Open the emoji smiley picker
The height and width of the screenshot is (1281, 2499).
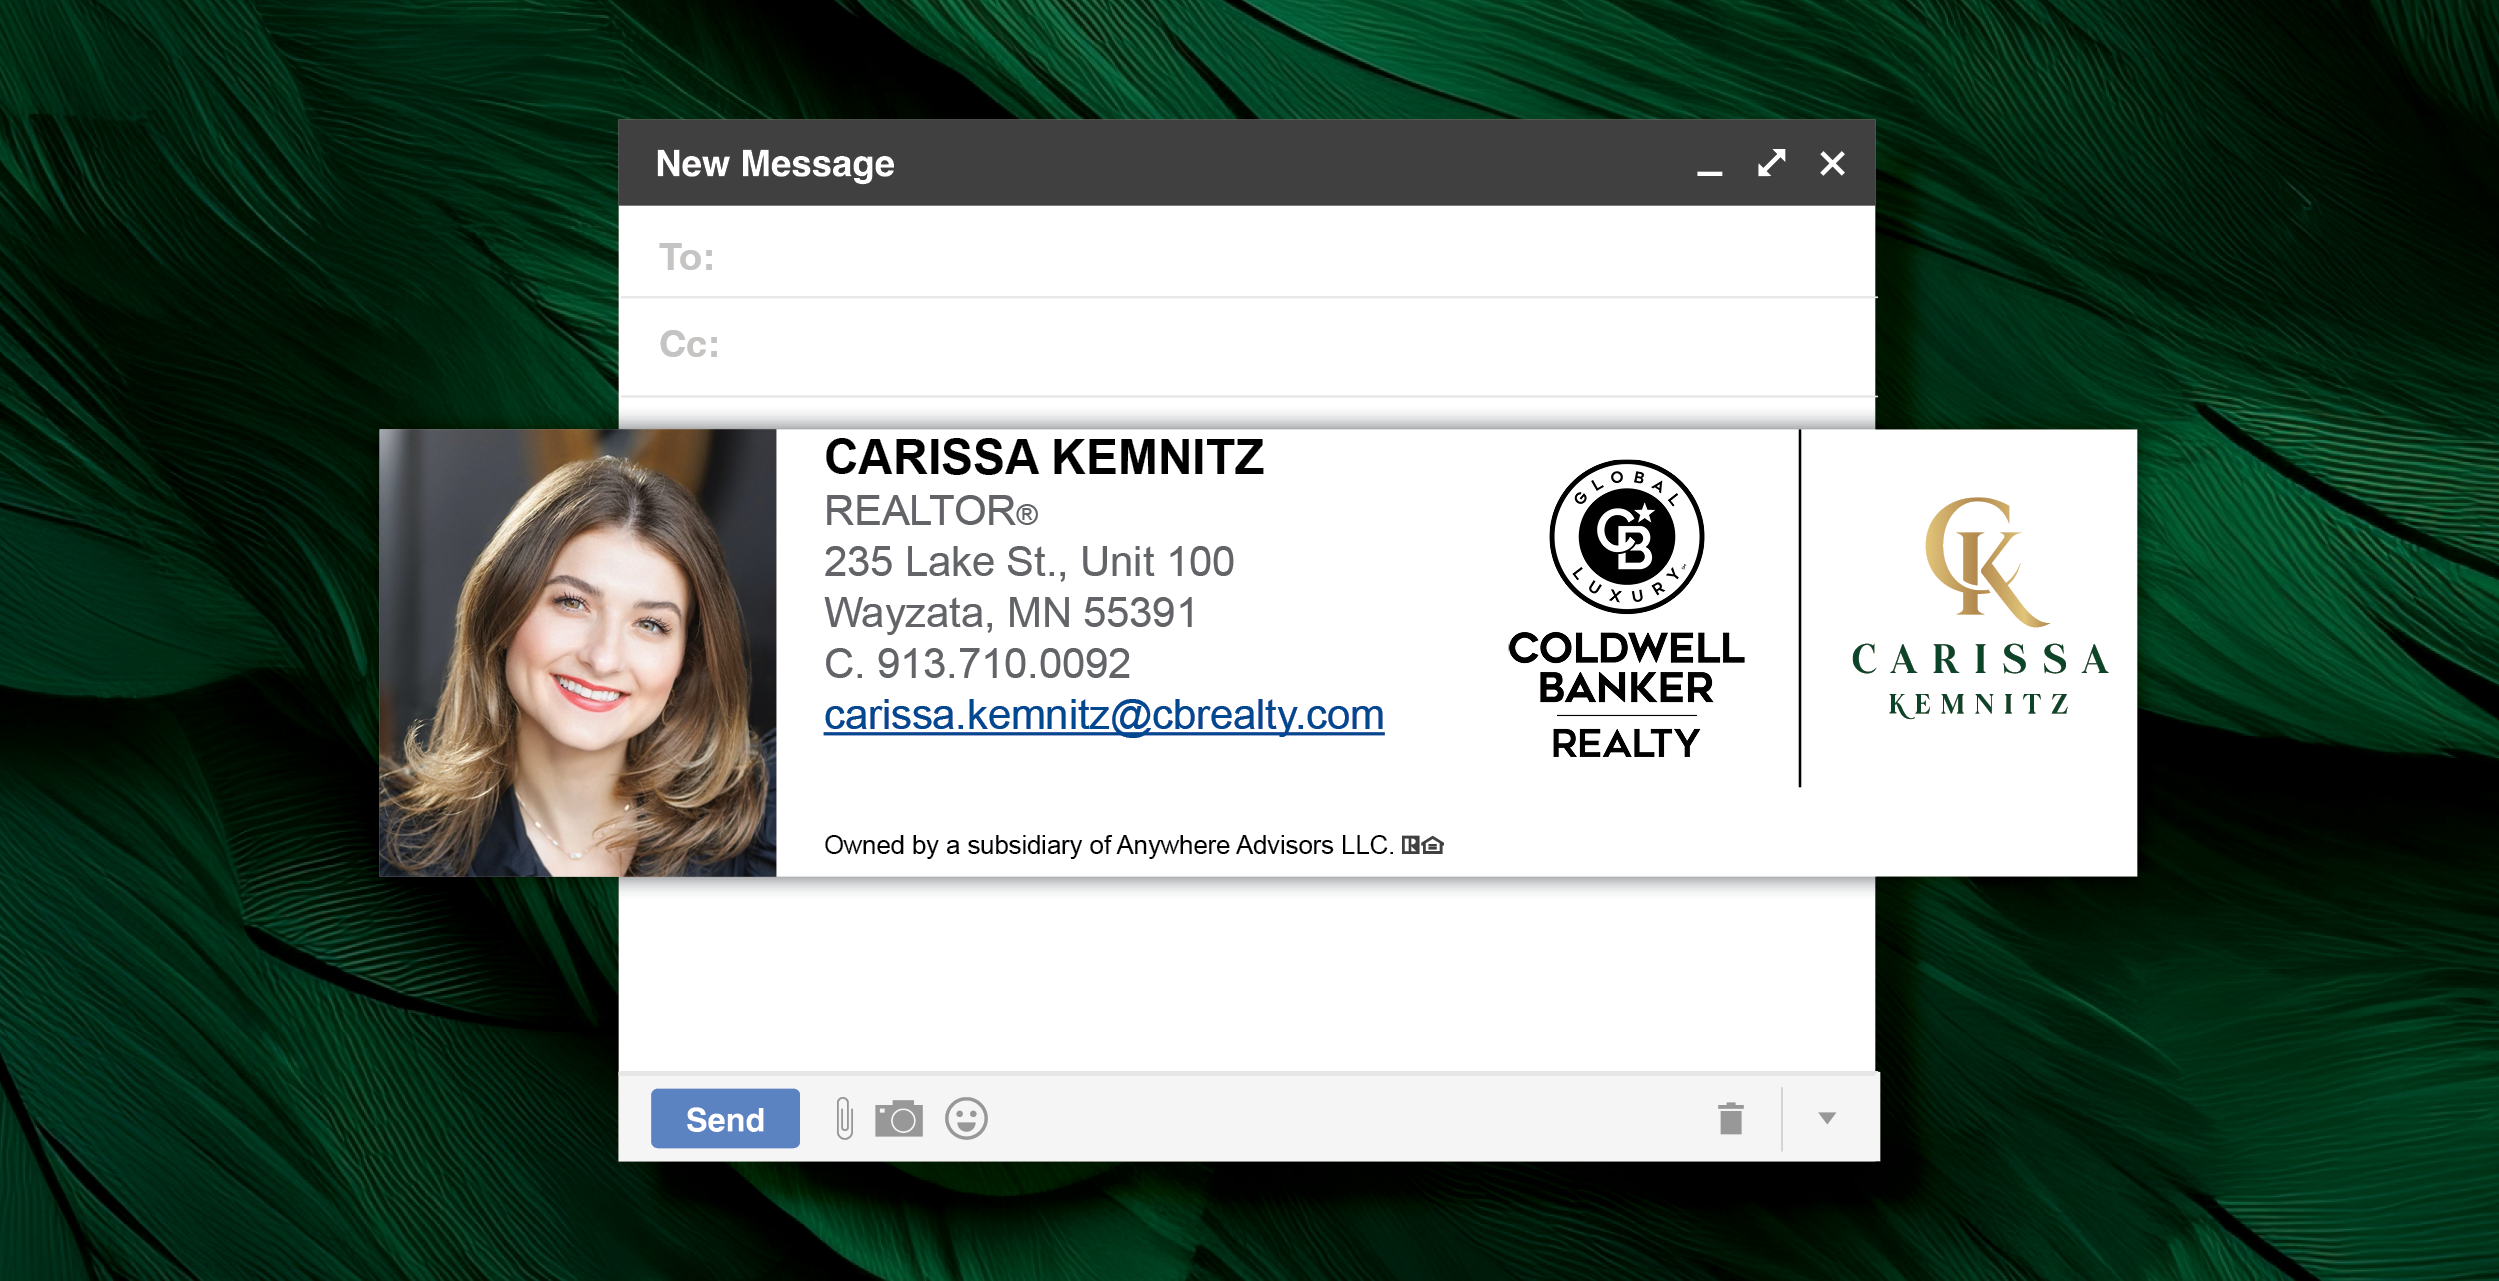pos(966,1118)
